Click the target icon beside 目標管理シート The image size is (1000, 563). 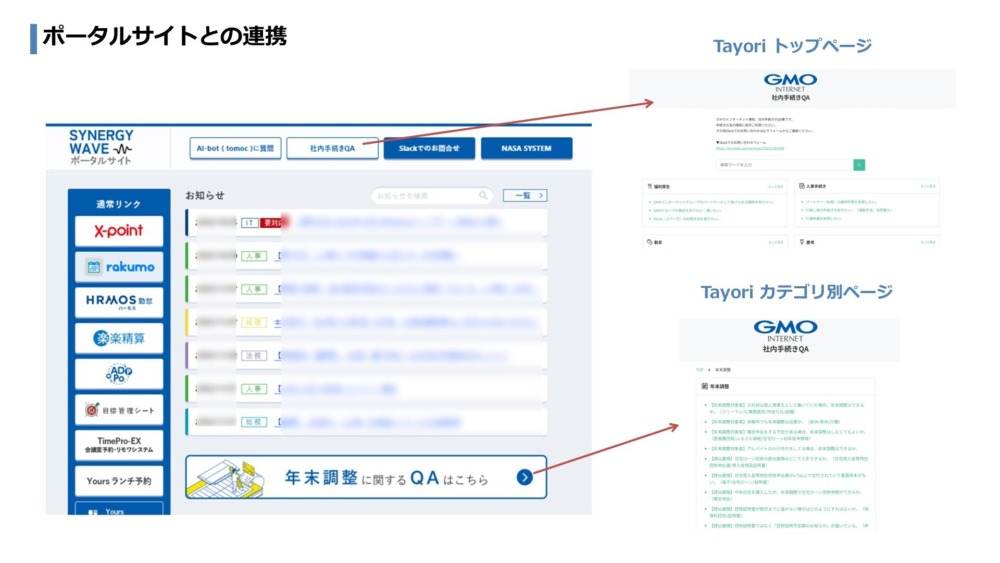pyautogui.click(x=92, y=410)
